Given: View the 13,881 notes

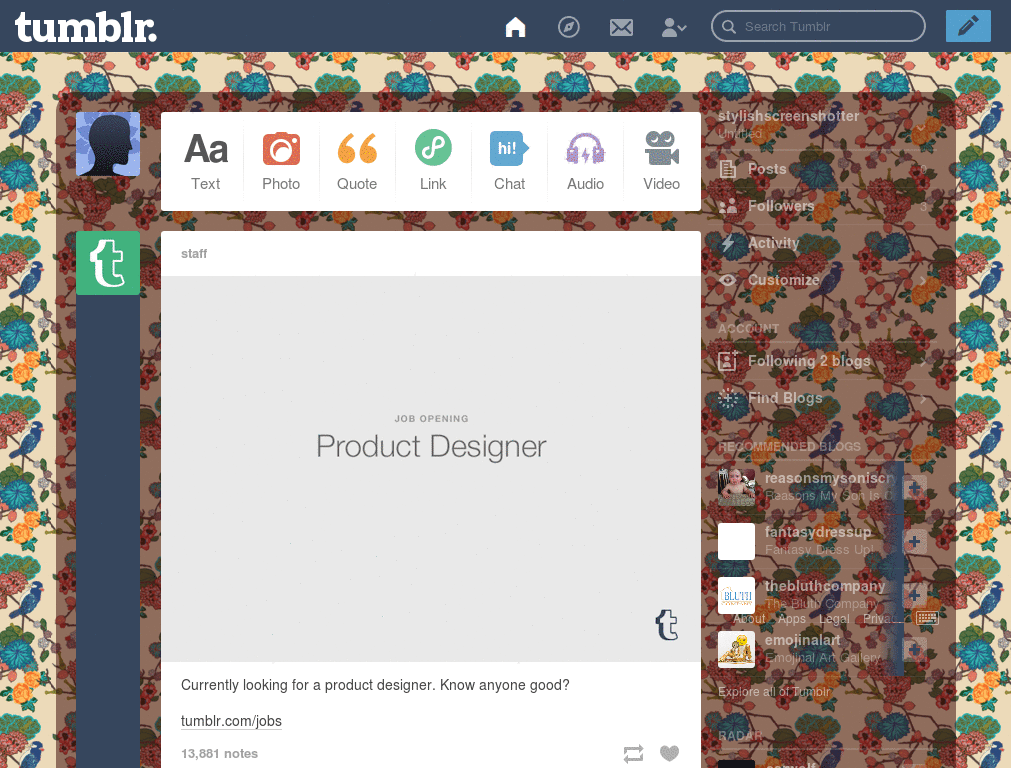Looking at the screenshot, I should pyautogui.click(x=219, y=754).
